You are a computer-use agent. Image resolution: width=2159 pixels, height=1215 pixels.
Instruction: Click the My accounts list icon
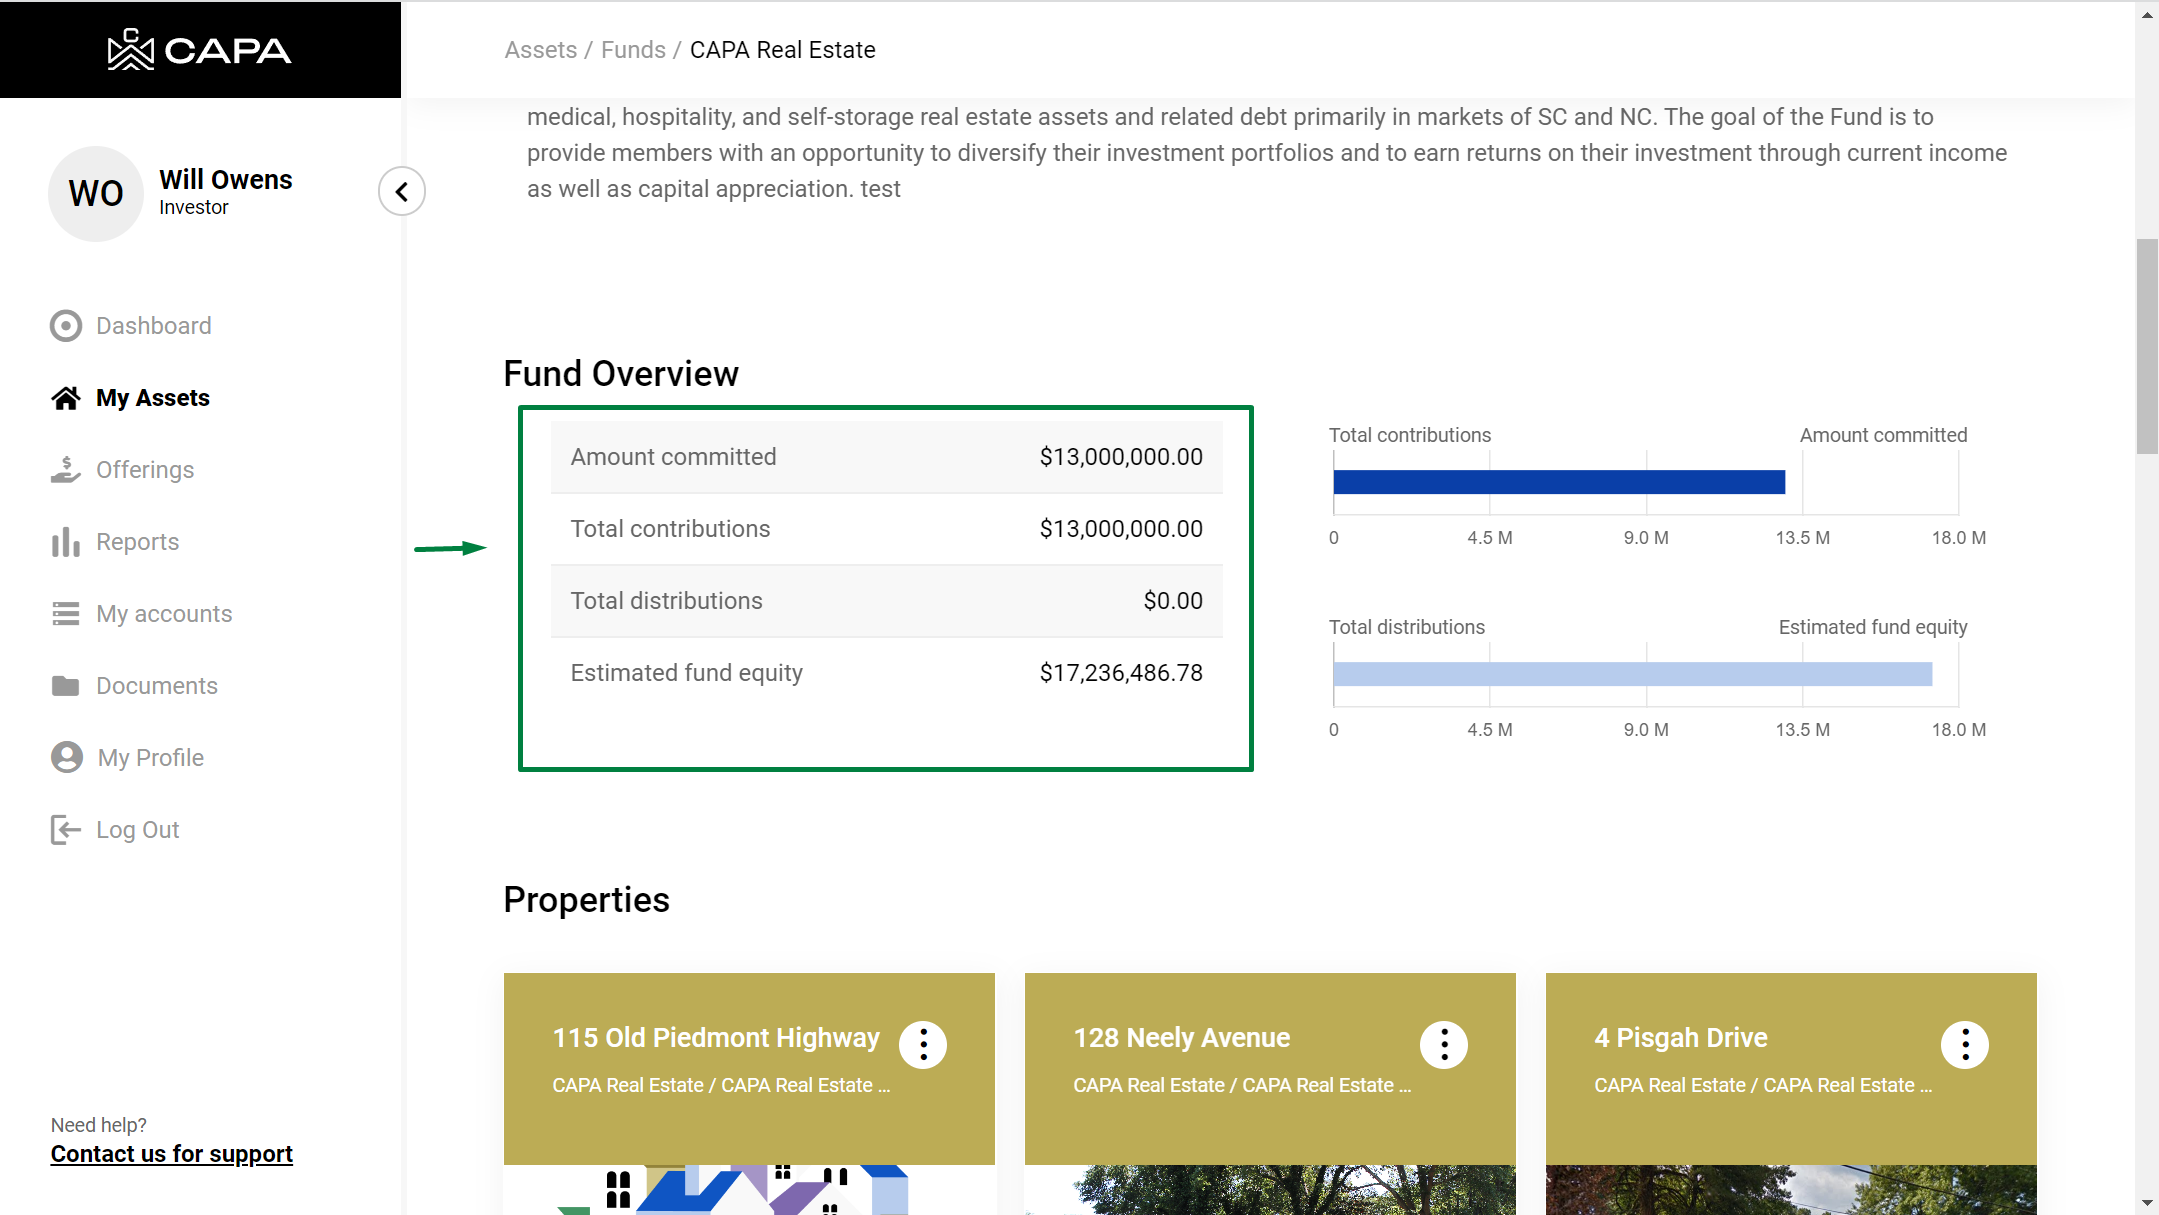(66, 614)
